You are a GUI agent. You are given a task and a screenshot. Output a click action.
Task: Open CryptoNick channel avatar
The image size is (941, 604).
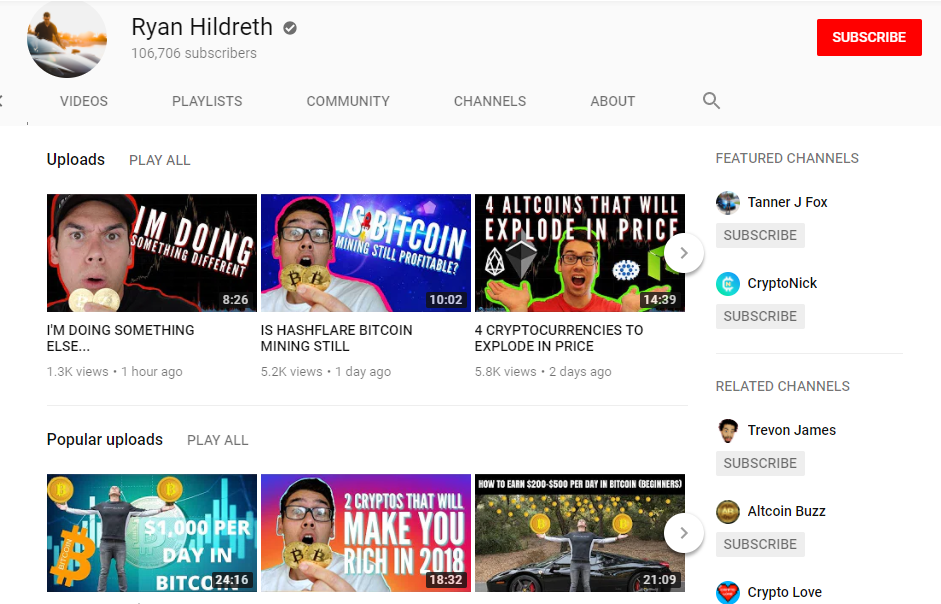click(728, 283)
